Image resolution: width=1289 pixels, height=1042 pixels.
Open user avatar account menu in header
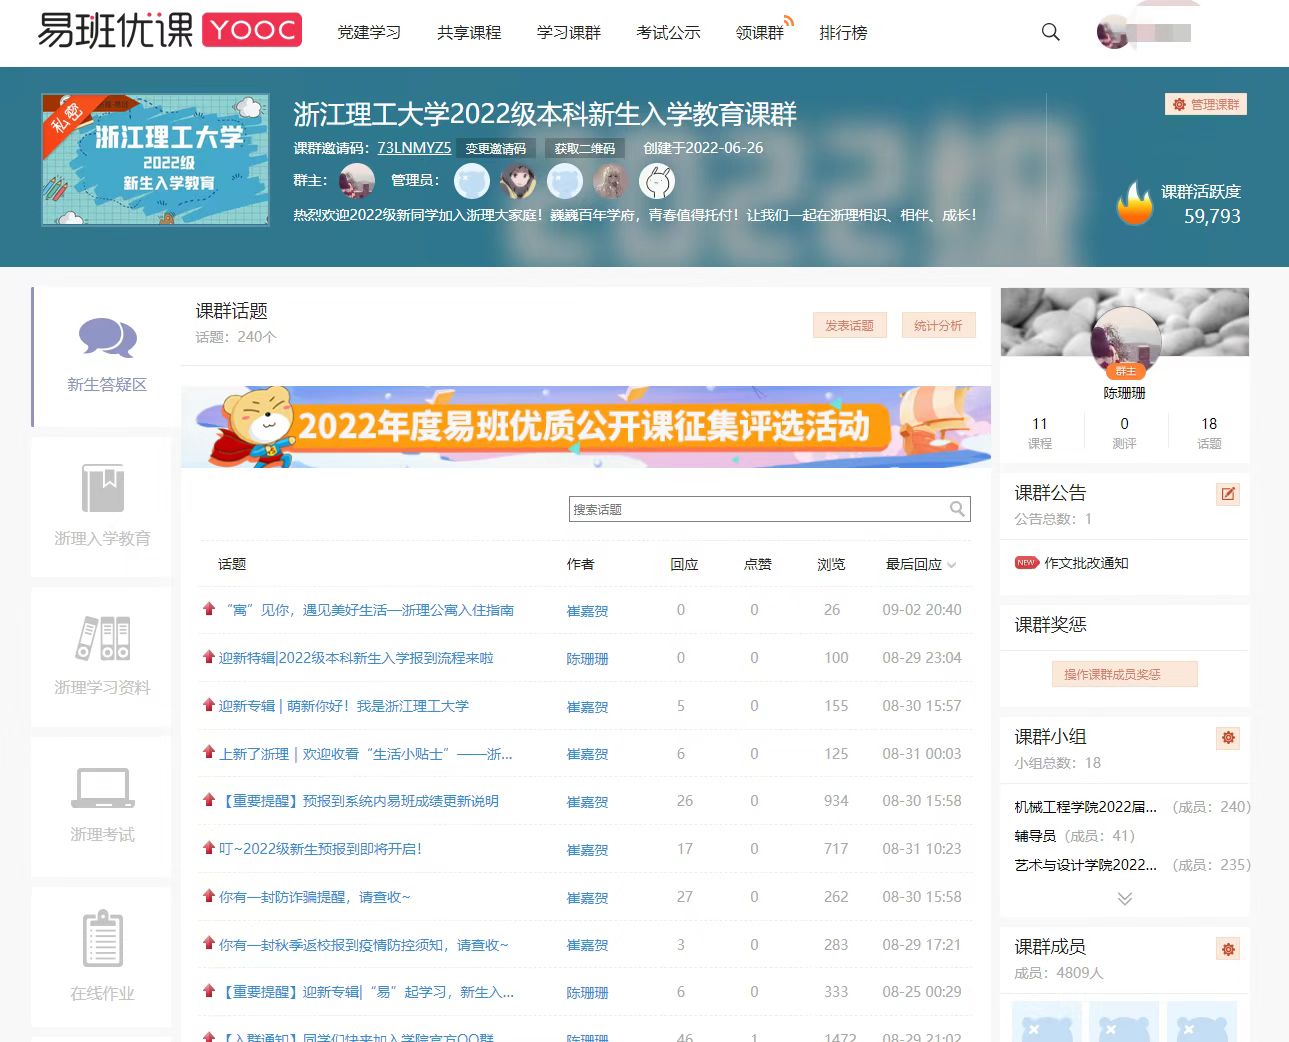[x=1112, y=32]
